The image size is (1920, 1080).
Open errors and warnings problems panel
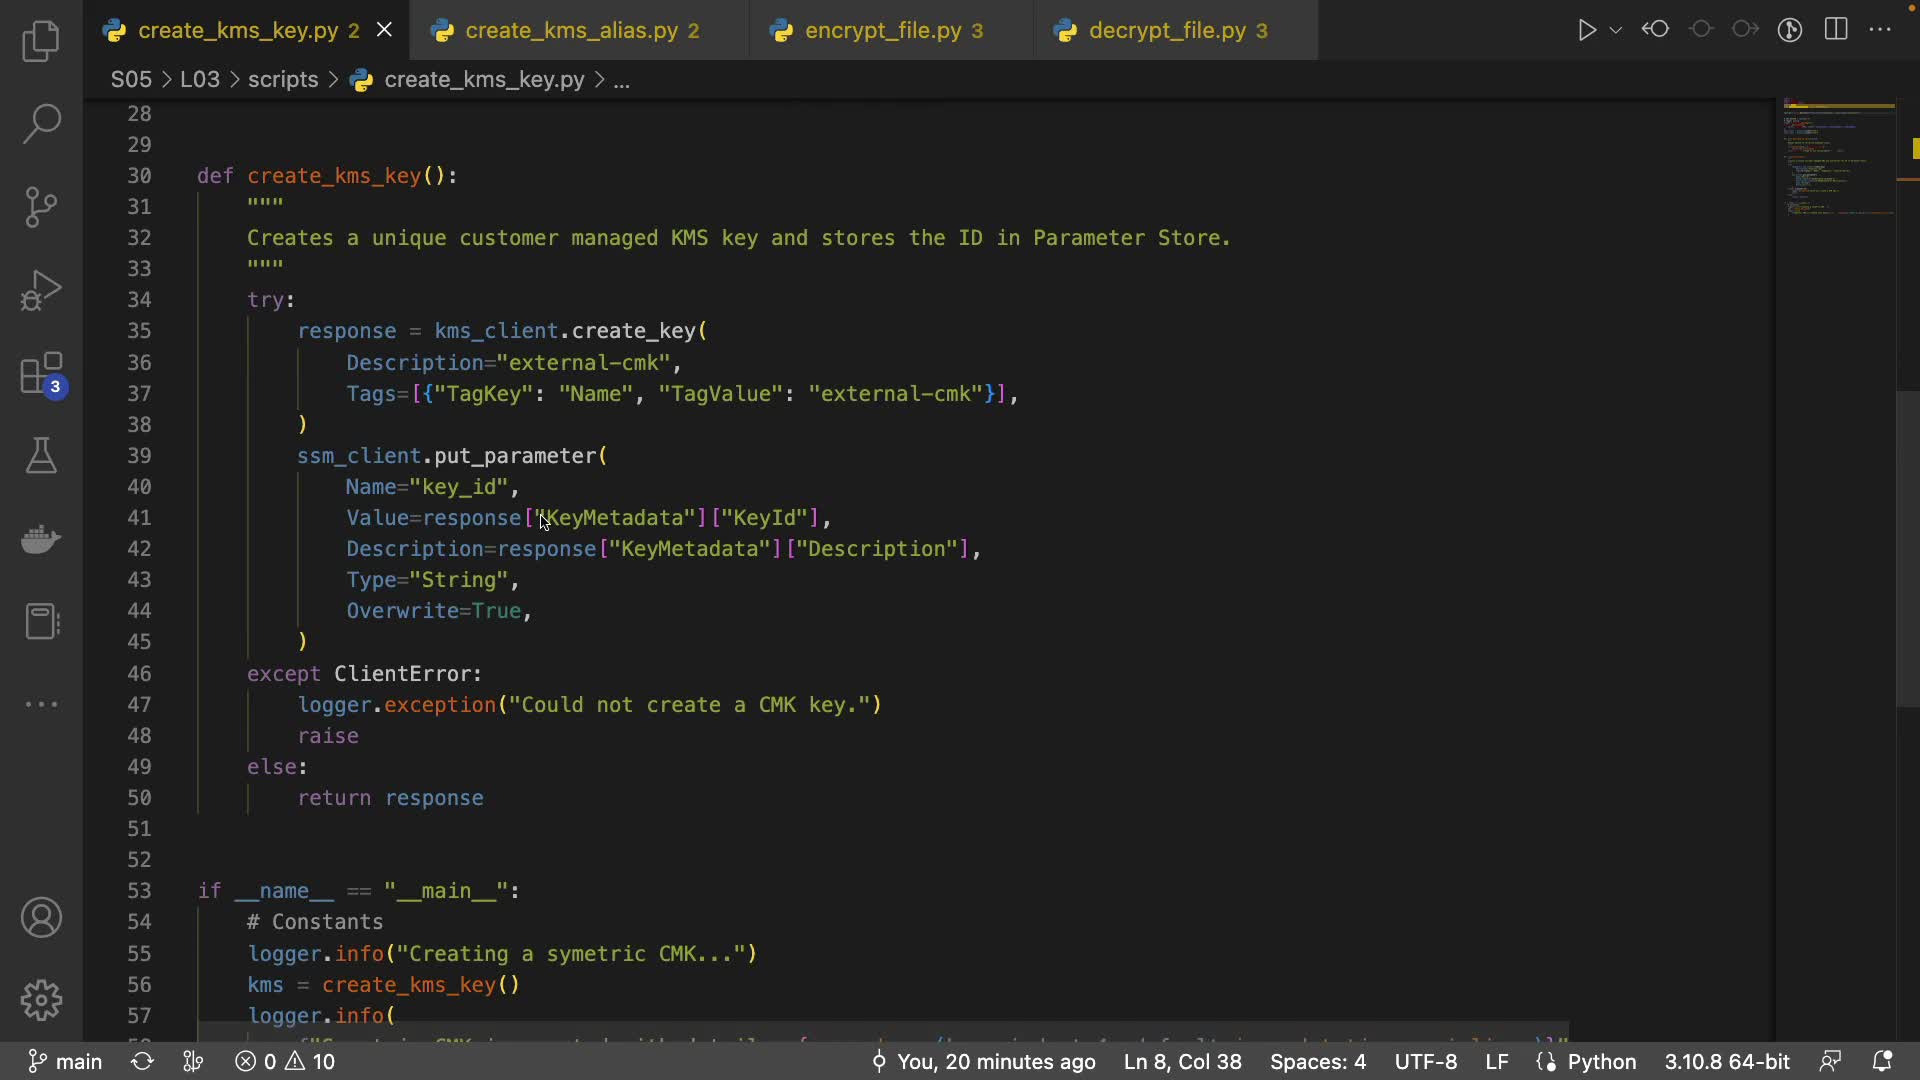(286, 1061)
